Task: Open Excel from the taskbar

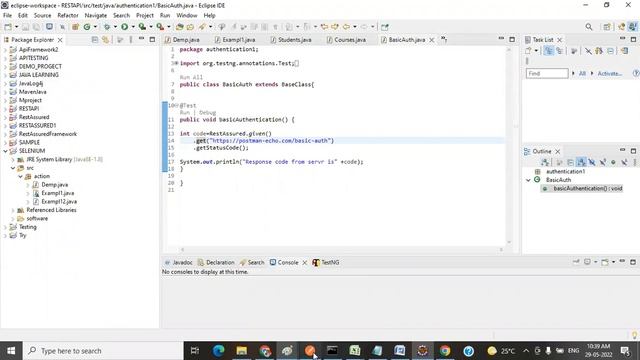Action: 355,351
